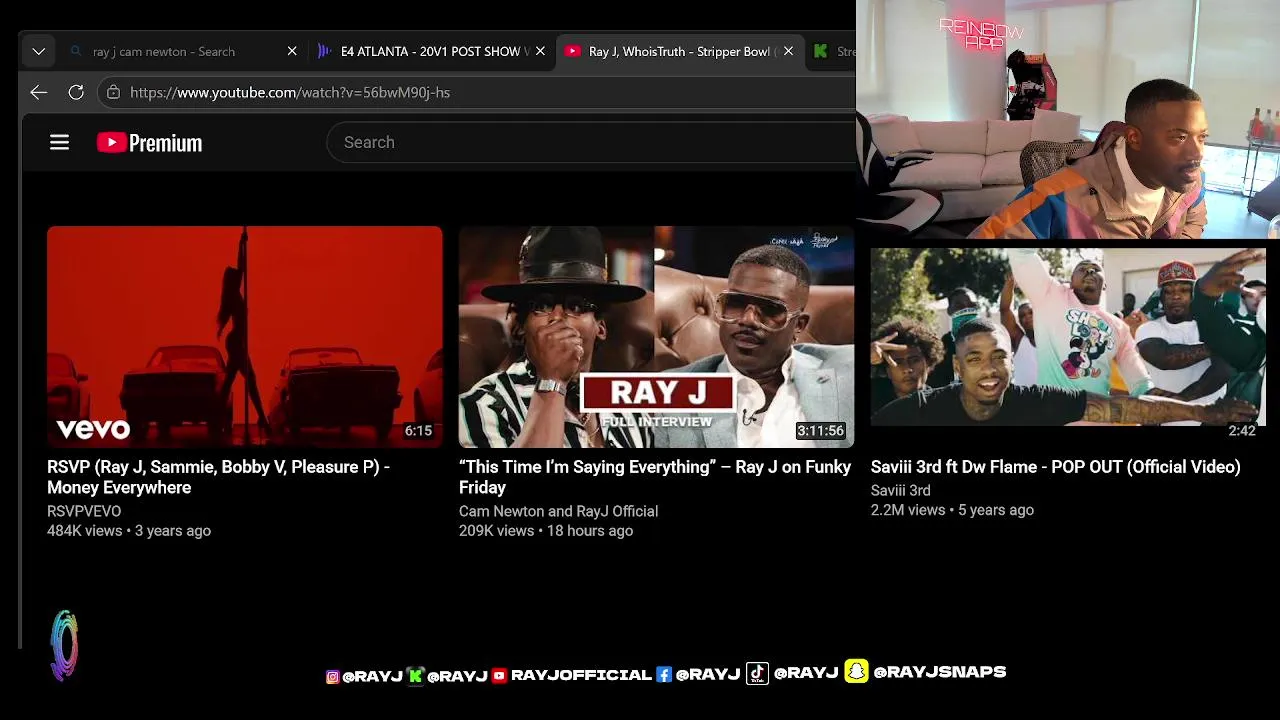The width and height of the screenshot is (1280, 720).
Task: Go to YouTube Premium home logo
Action: click(x=149, y=142)
